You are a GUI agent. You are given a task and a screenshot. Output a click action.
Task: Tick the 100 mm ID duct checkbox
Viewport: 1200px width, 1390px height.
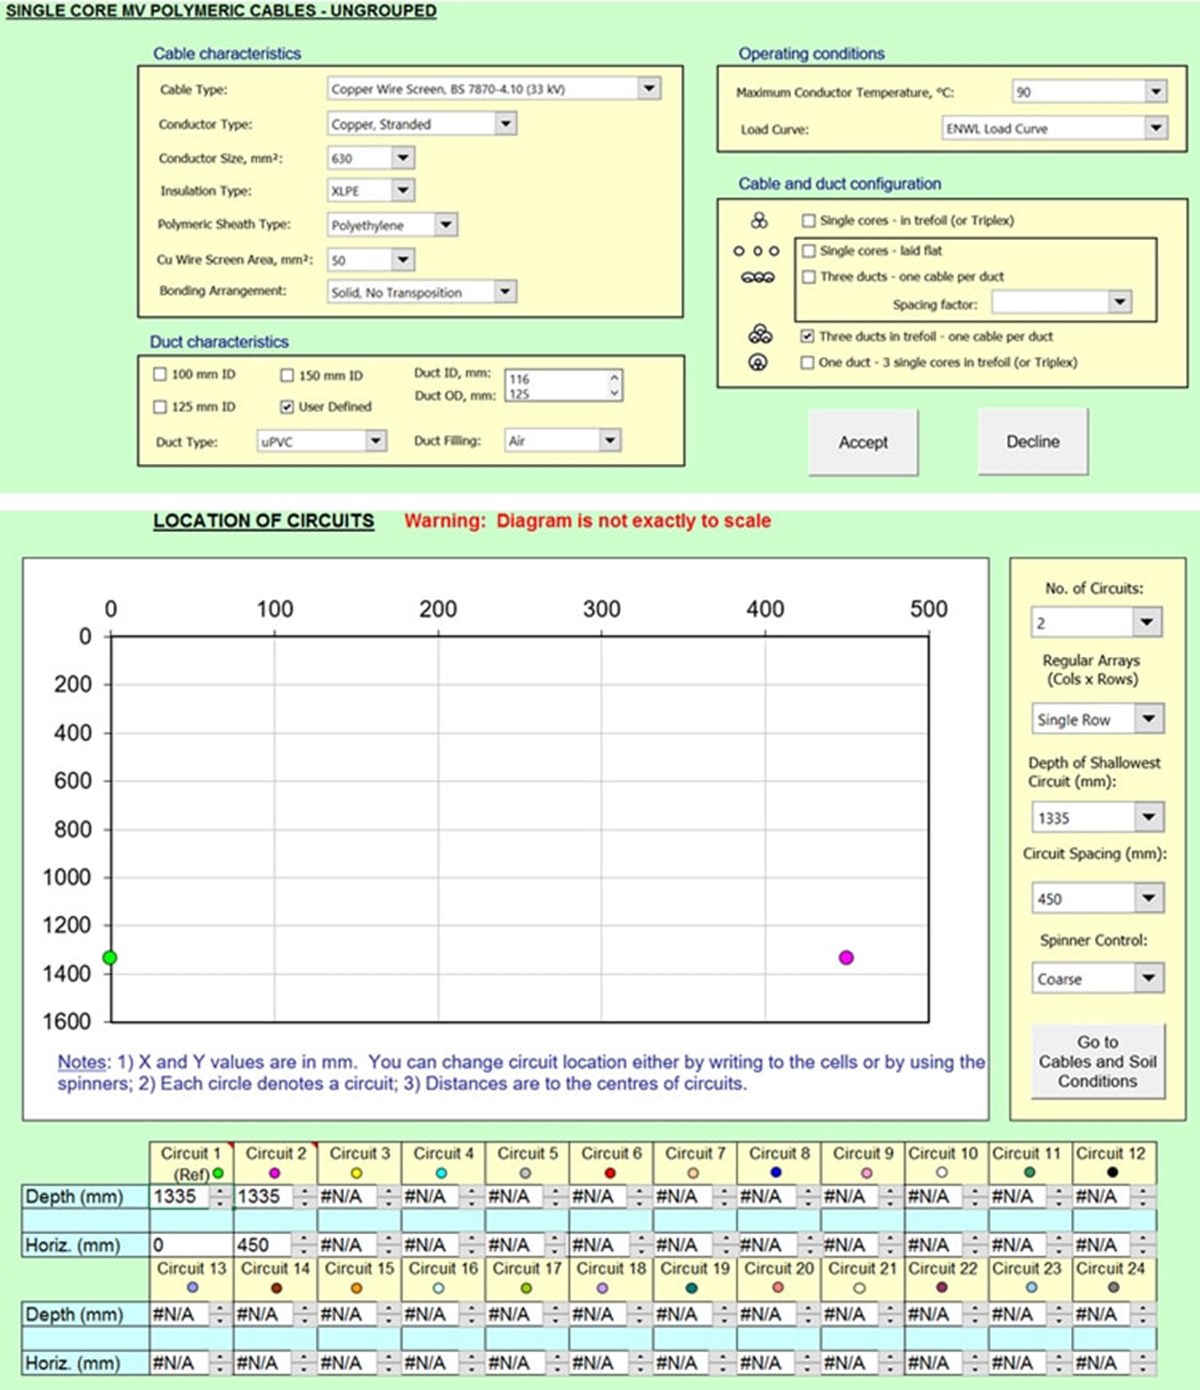(x=160, y=374)
